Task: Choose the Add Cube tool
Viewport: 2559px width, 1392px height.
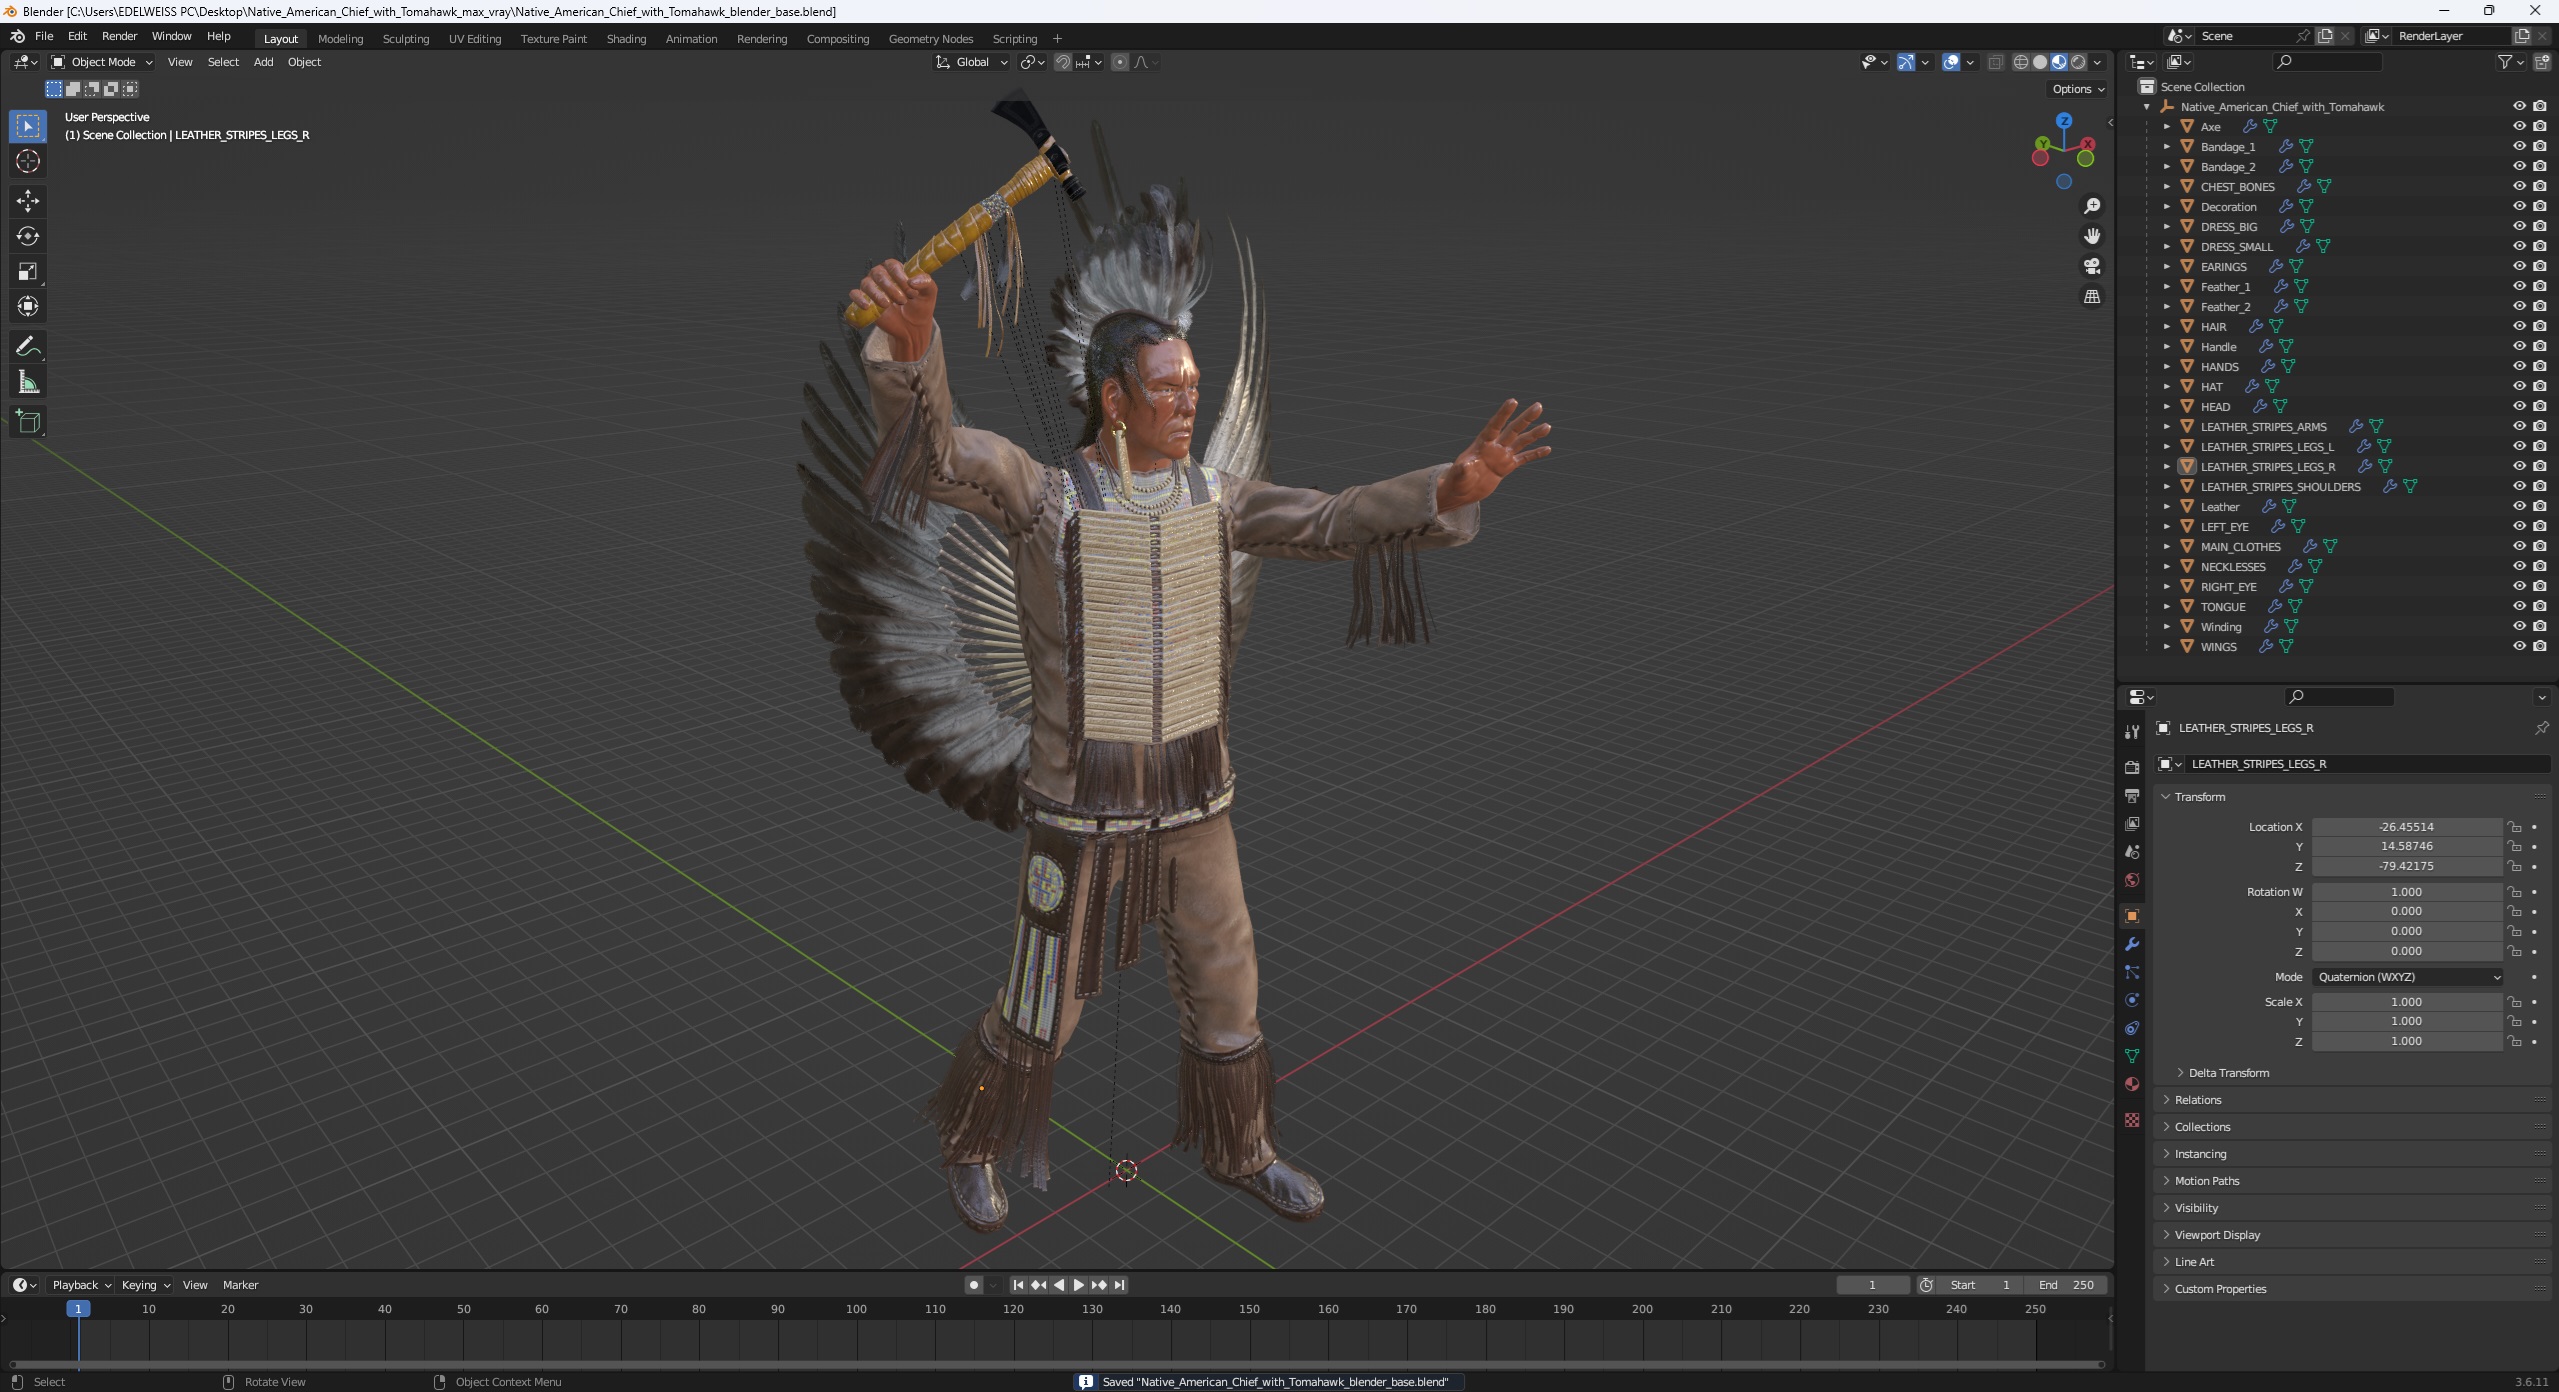Action: [x=28, y=422]
